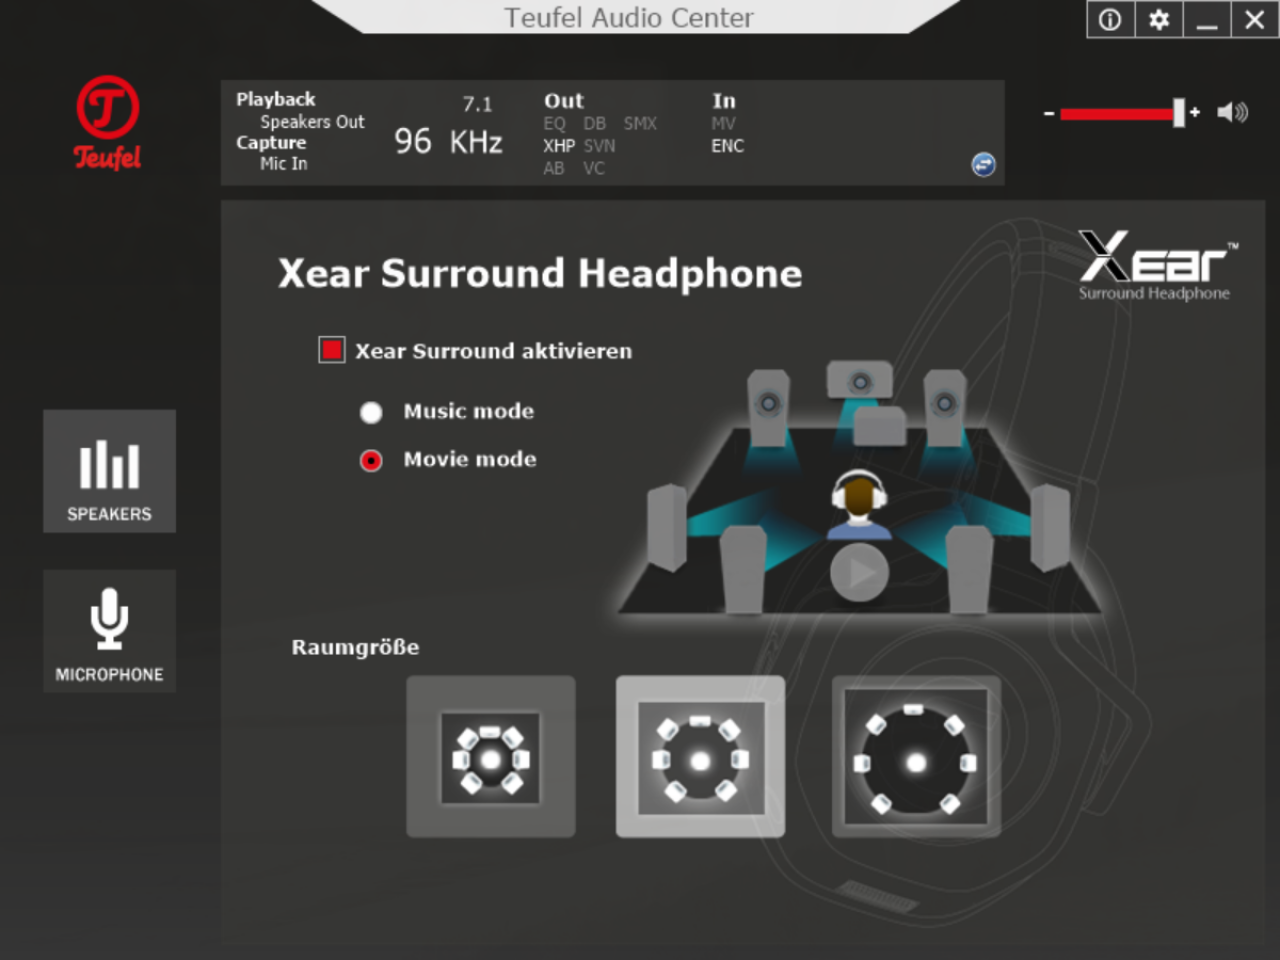Open the info button in title bar
Image resolution: width=1280 pixels, height=960 pixels.
[1111, 20]
